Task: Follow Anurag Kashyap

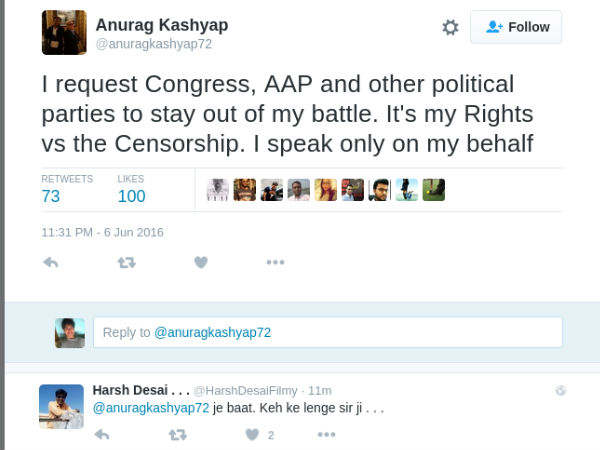Action: click(x=516, y=27)
